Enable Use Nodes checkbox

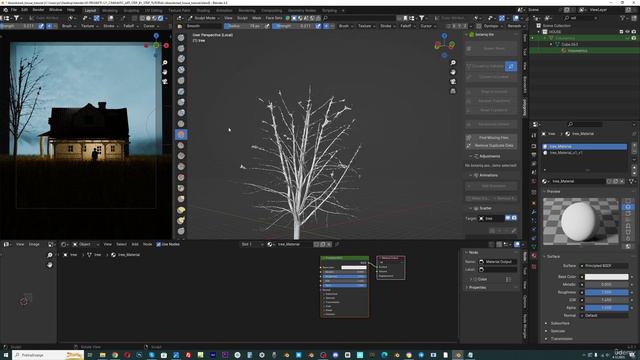point(158,244)
